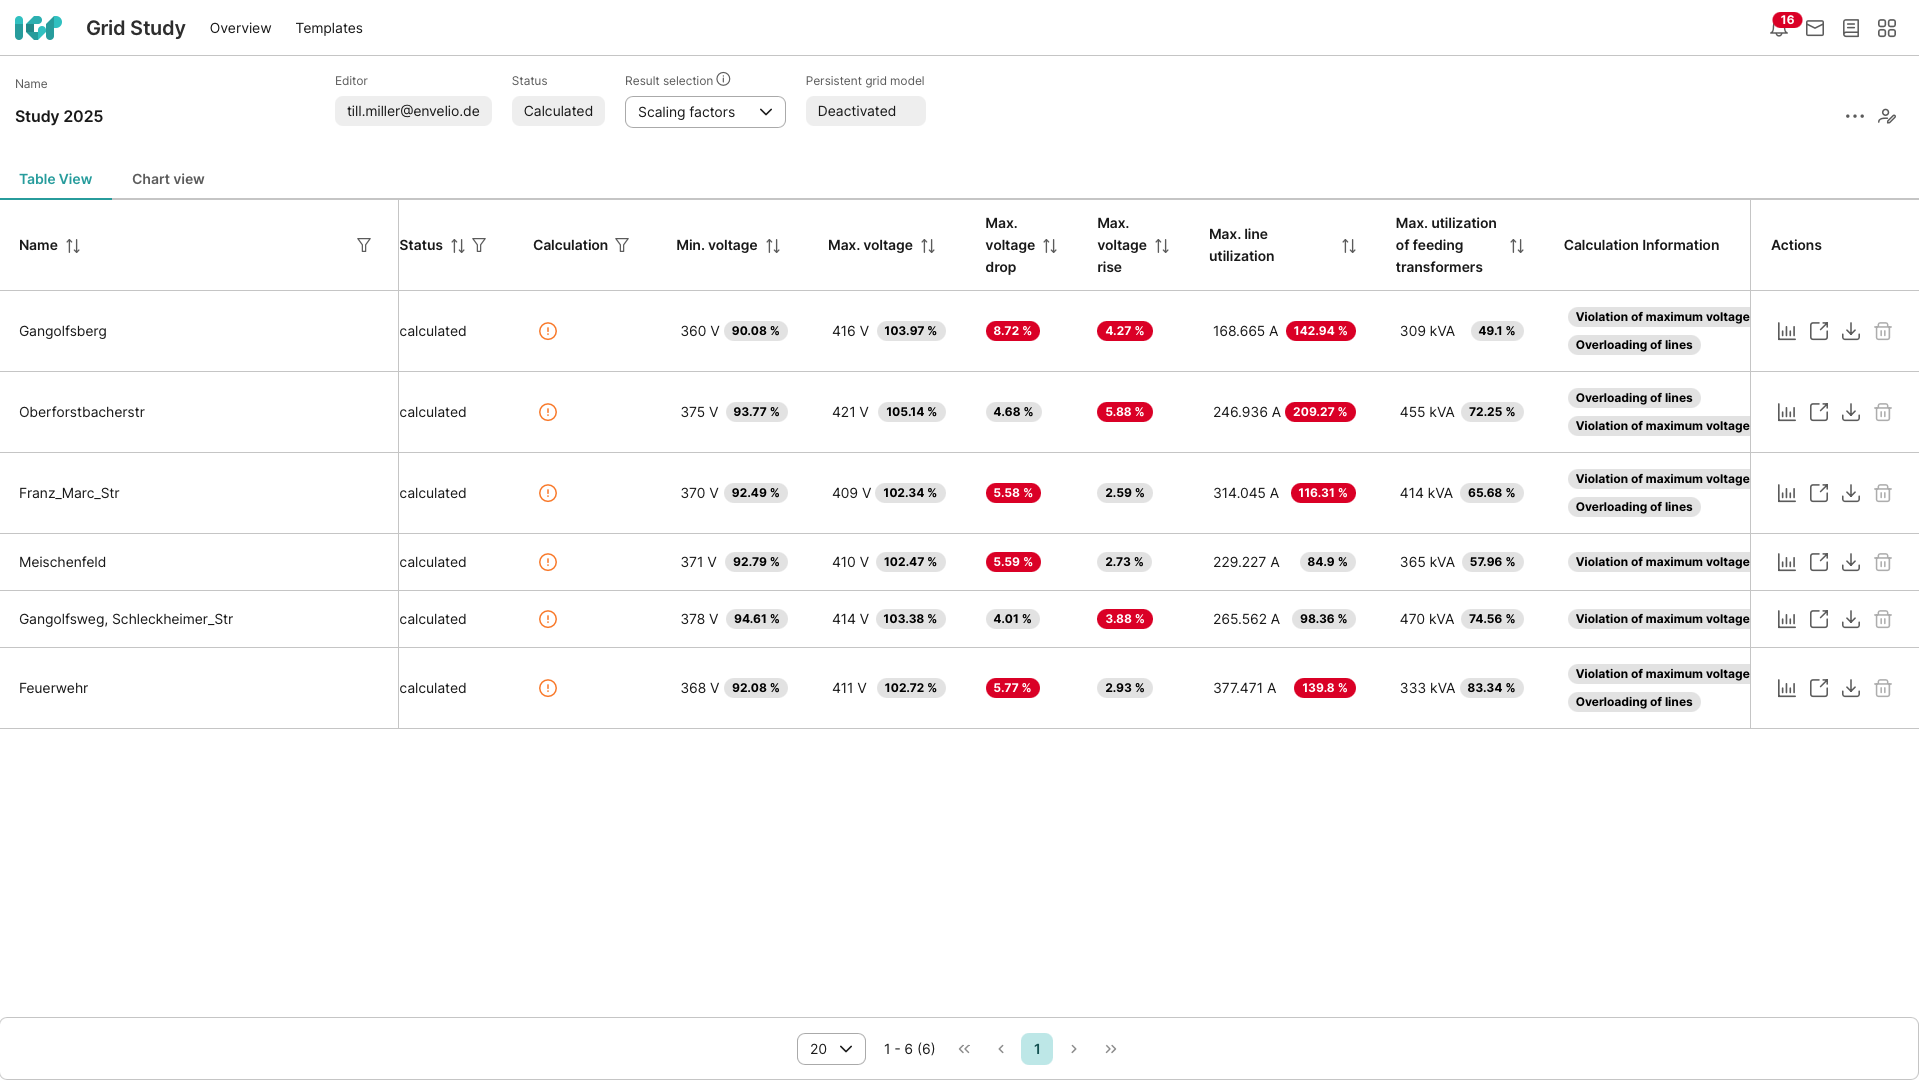Click the Gangolfsweg, Schleckheimer_Str grid name

coord(126,619)
